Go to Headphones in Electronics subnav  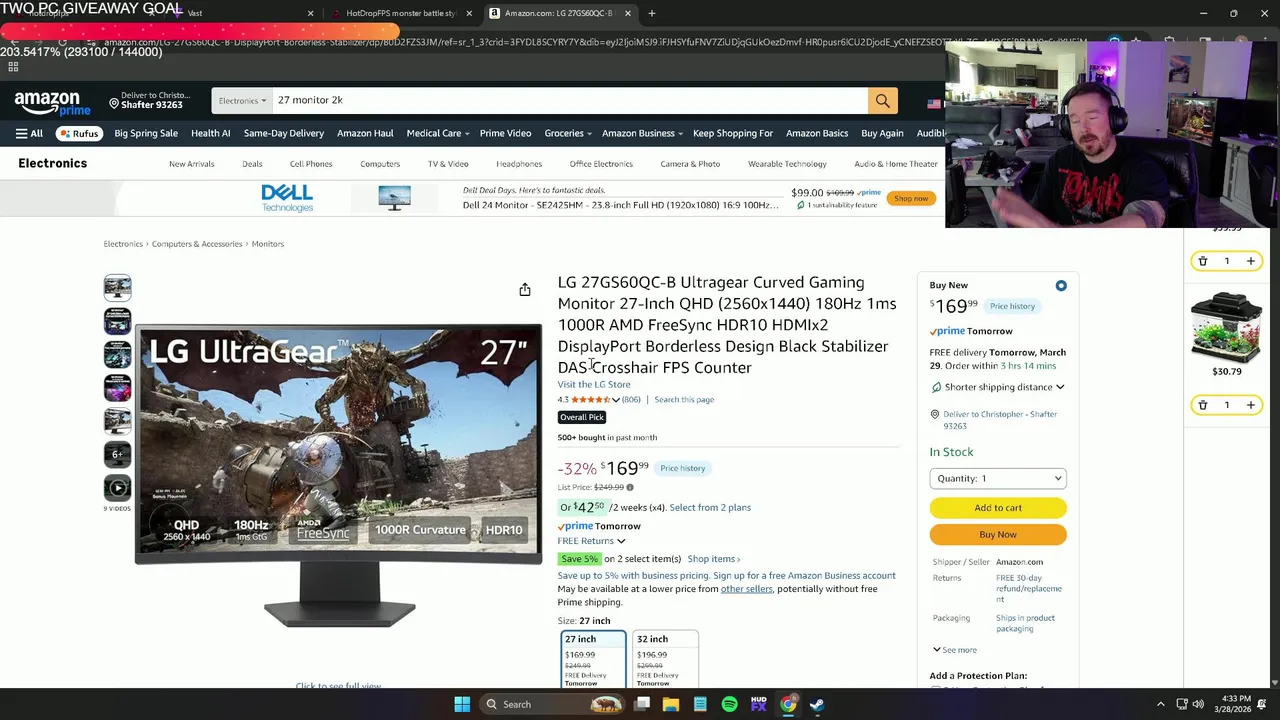coord(519,164)
